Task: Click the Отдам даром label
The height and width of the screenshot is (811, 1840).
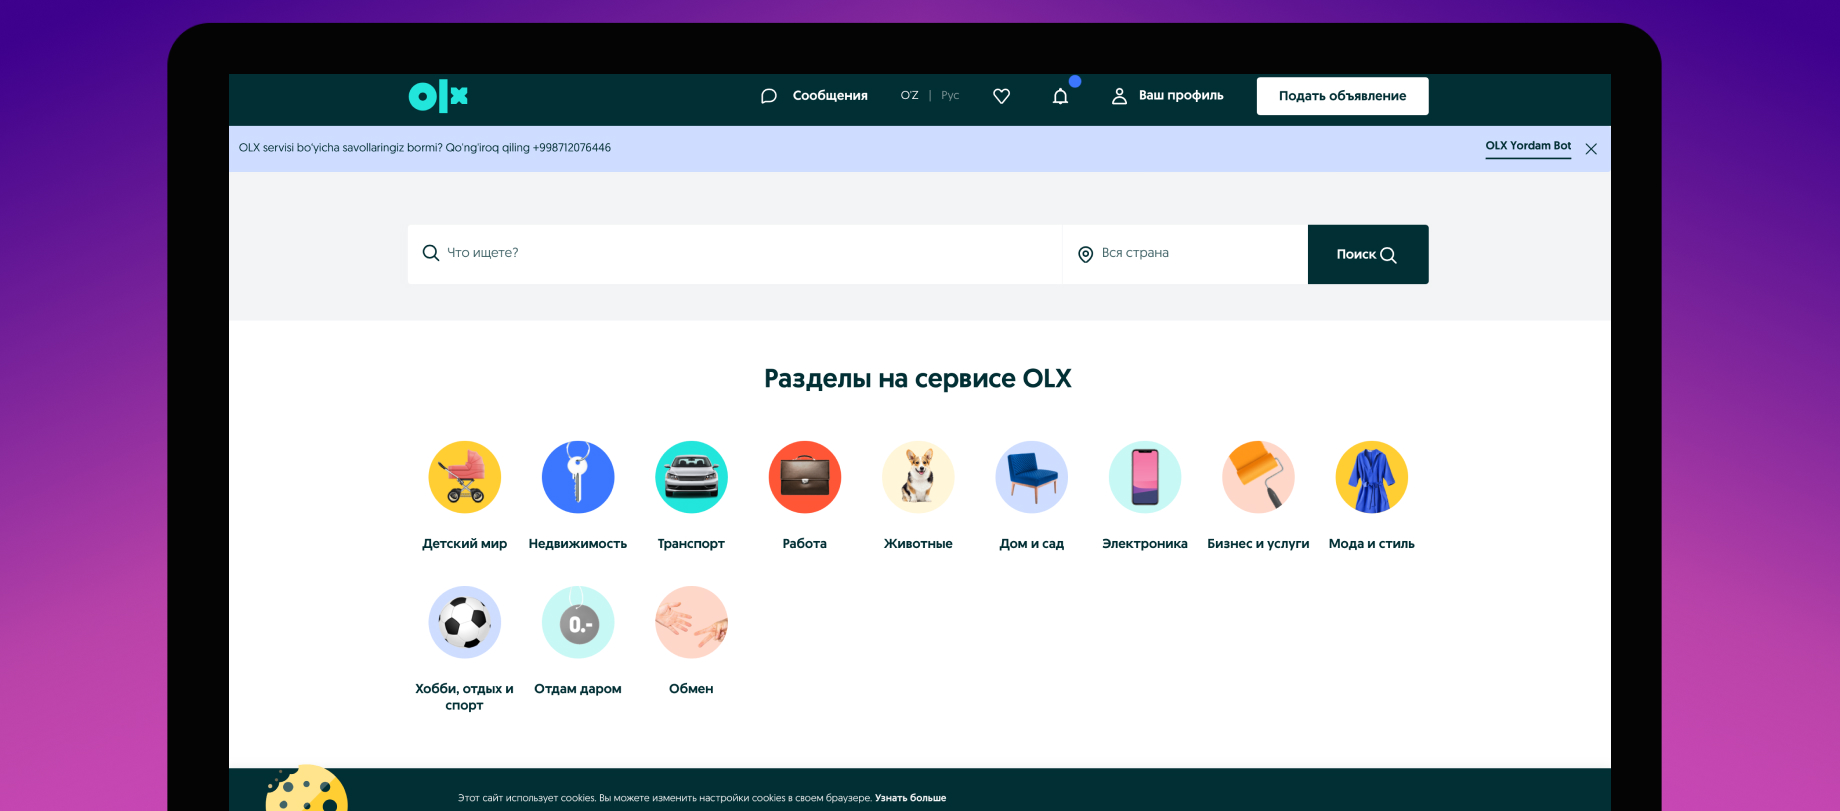Action: (x=578, y=689)
